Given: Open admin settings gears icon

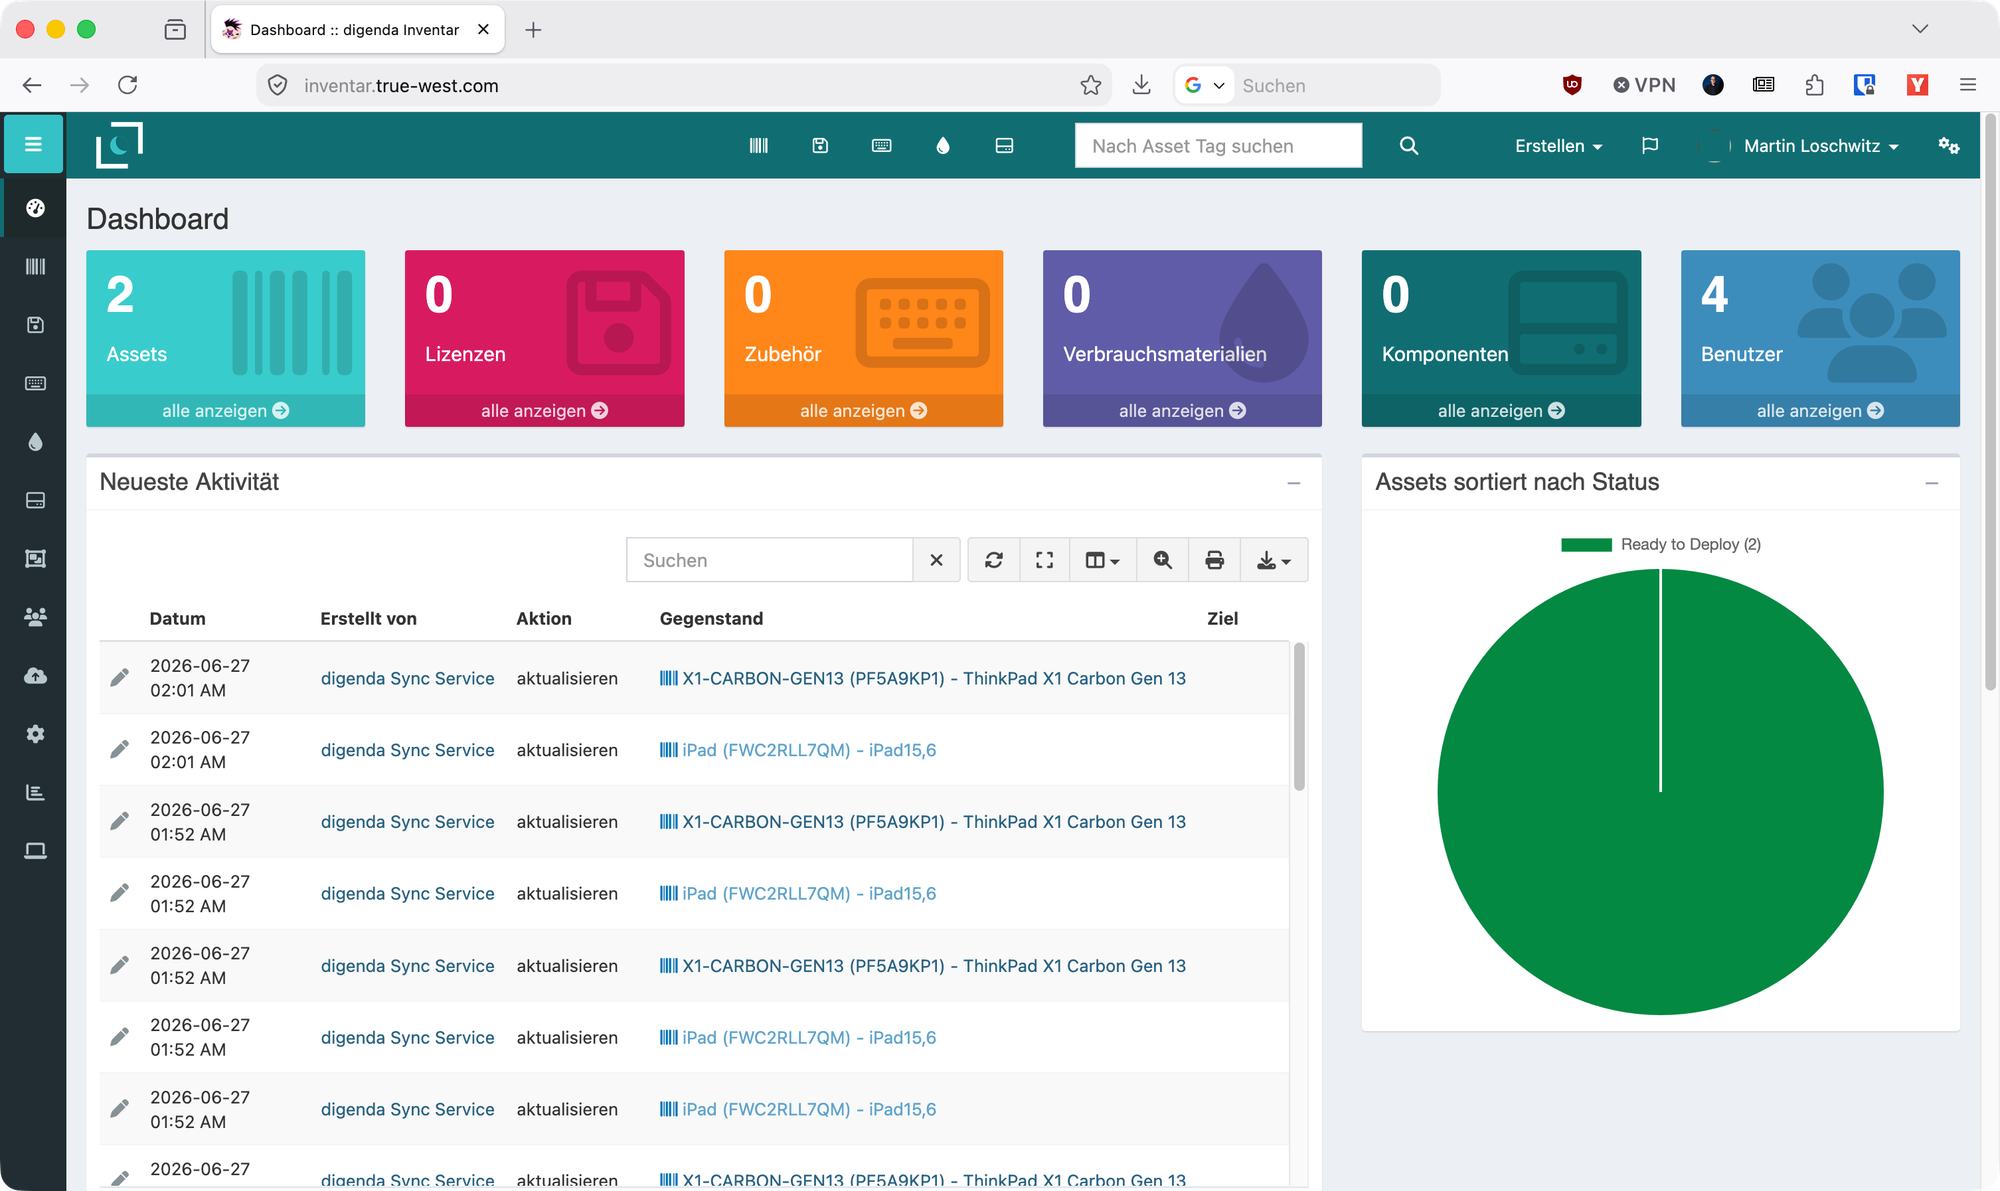Looking at the screenshot, I should [x=1948, y=146].
